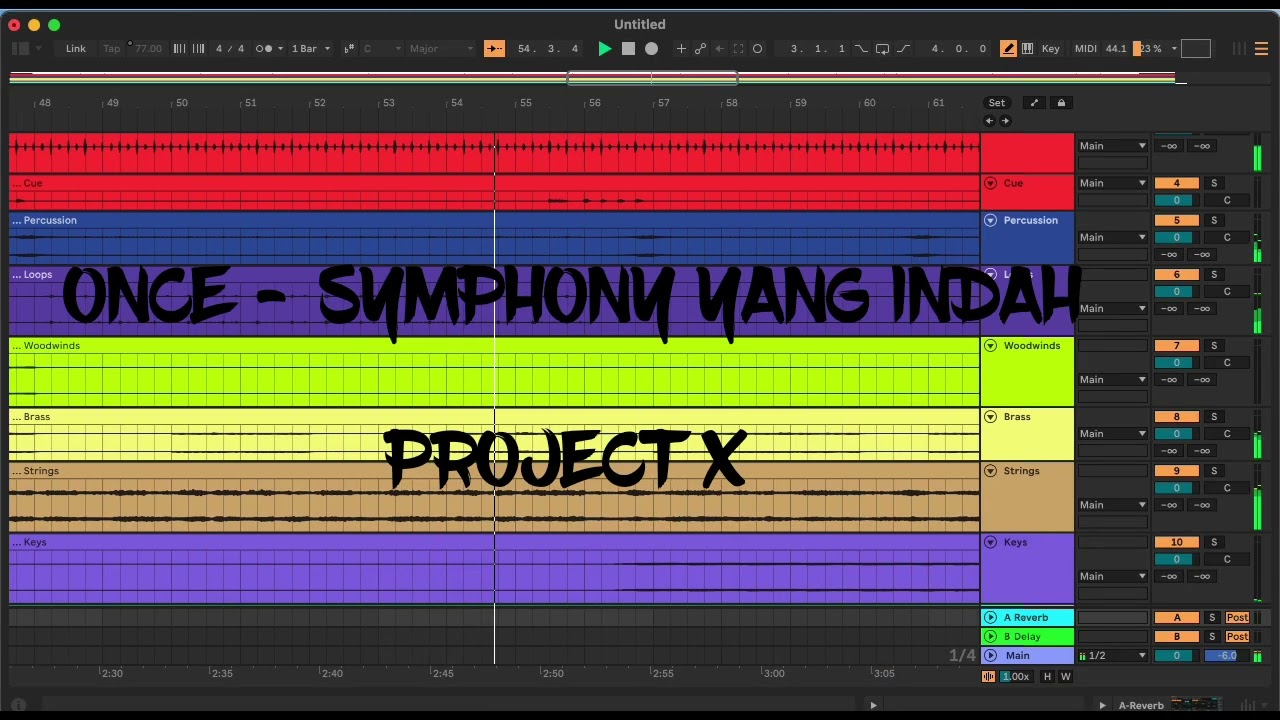Click the Brass track pan C control
Screen dimensions: 1280x720
pyautogui.click(x=1227, y=434)
